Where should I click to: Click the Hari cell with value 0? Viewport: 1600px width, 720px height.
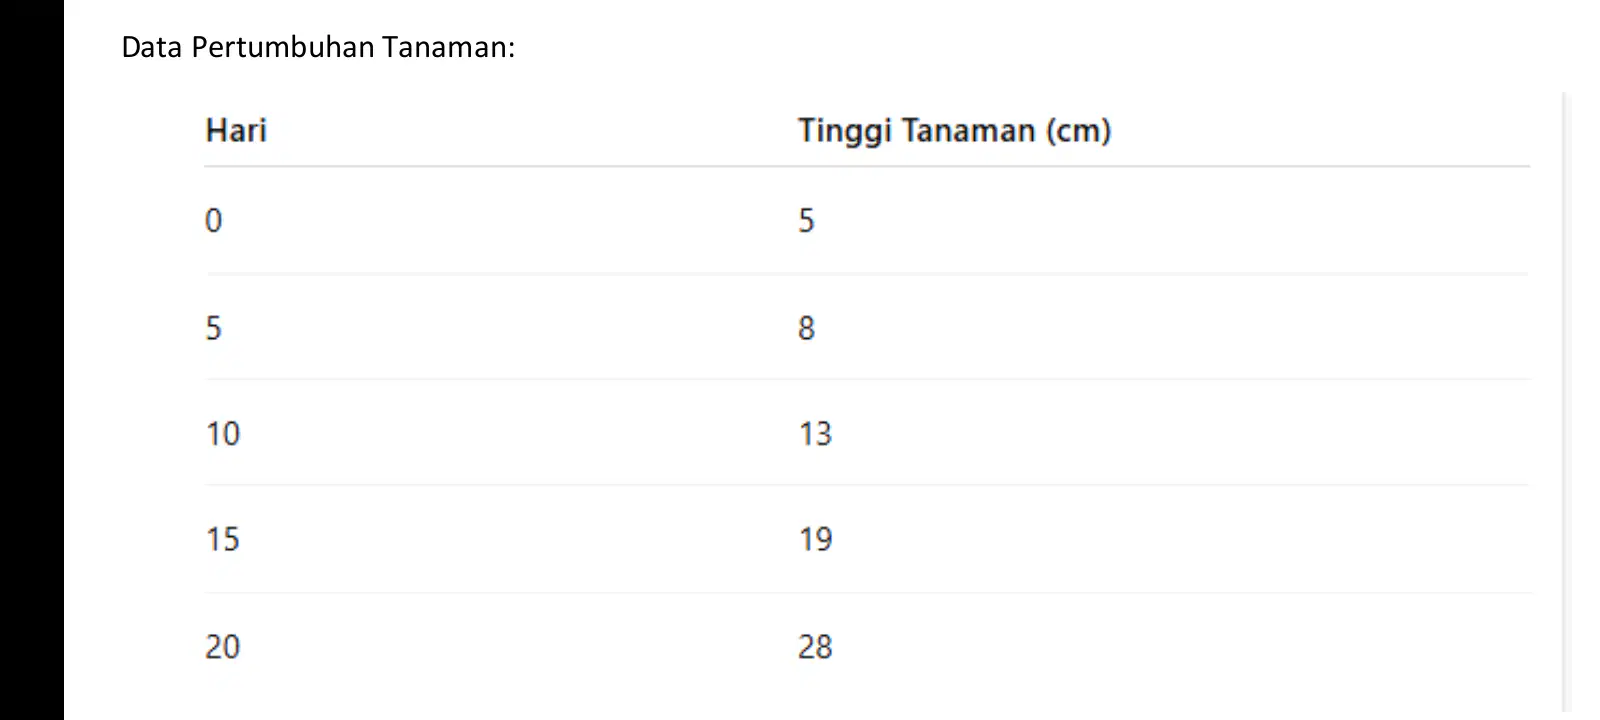tap(214, 220)
